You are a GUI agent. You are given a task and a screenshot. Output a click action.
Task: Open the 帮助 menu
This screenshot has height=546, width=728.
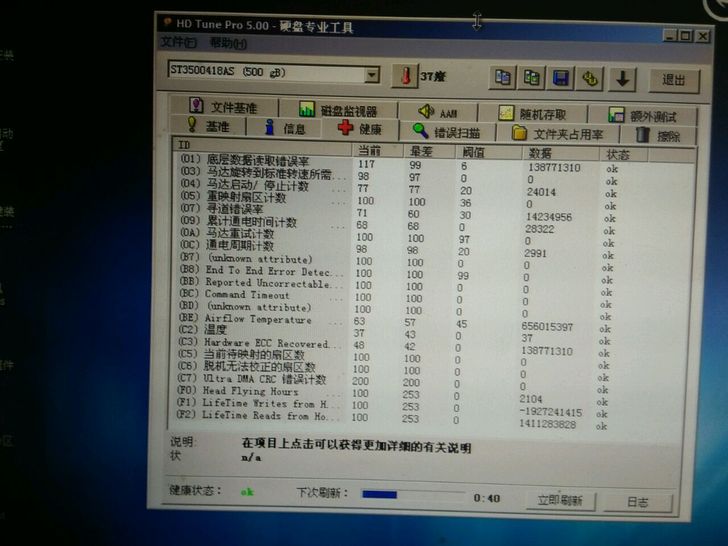pos(228,43)
